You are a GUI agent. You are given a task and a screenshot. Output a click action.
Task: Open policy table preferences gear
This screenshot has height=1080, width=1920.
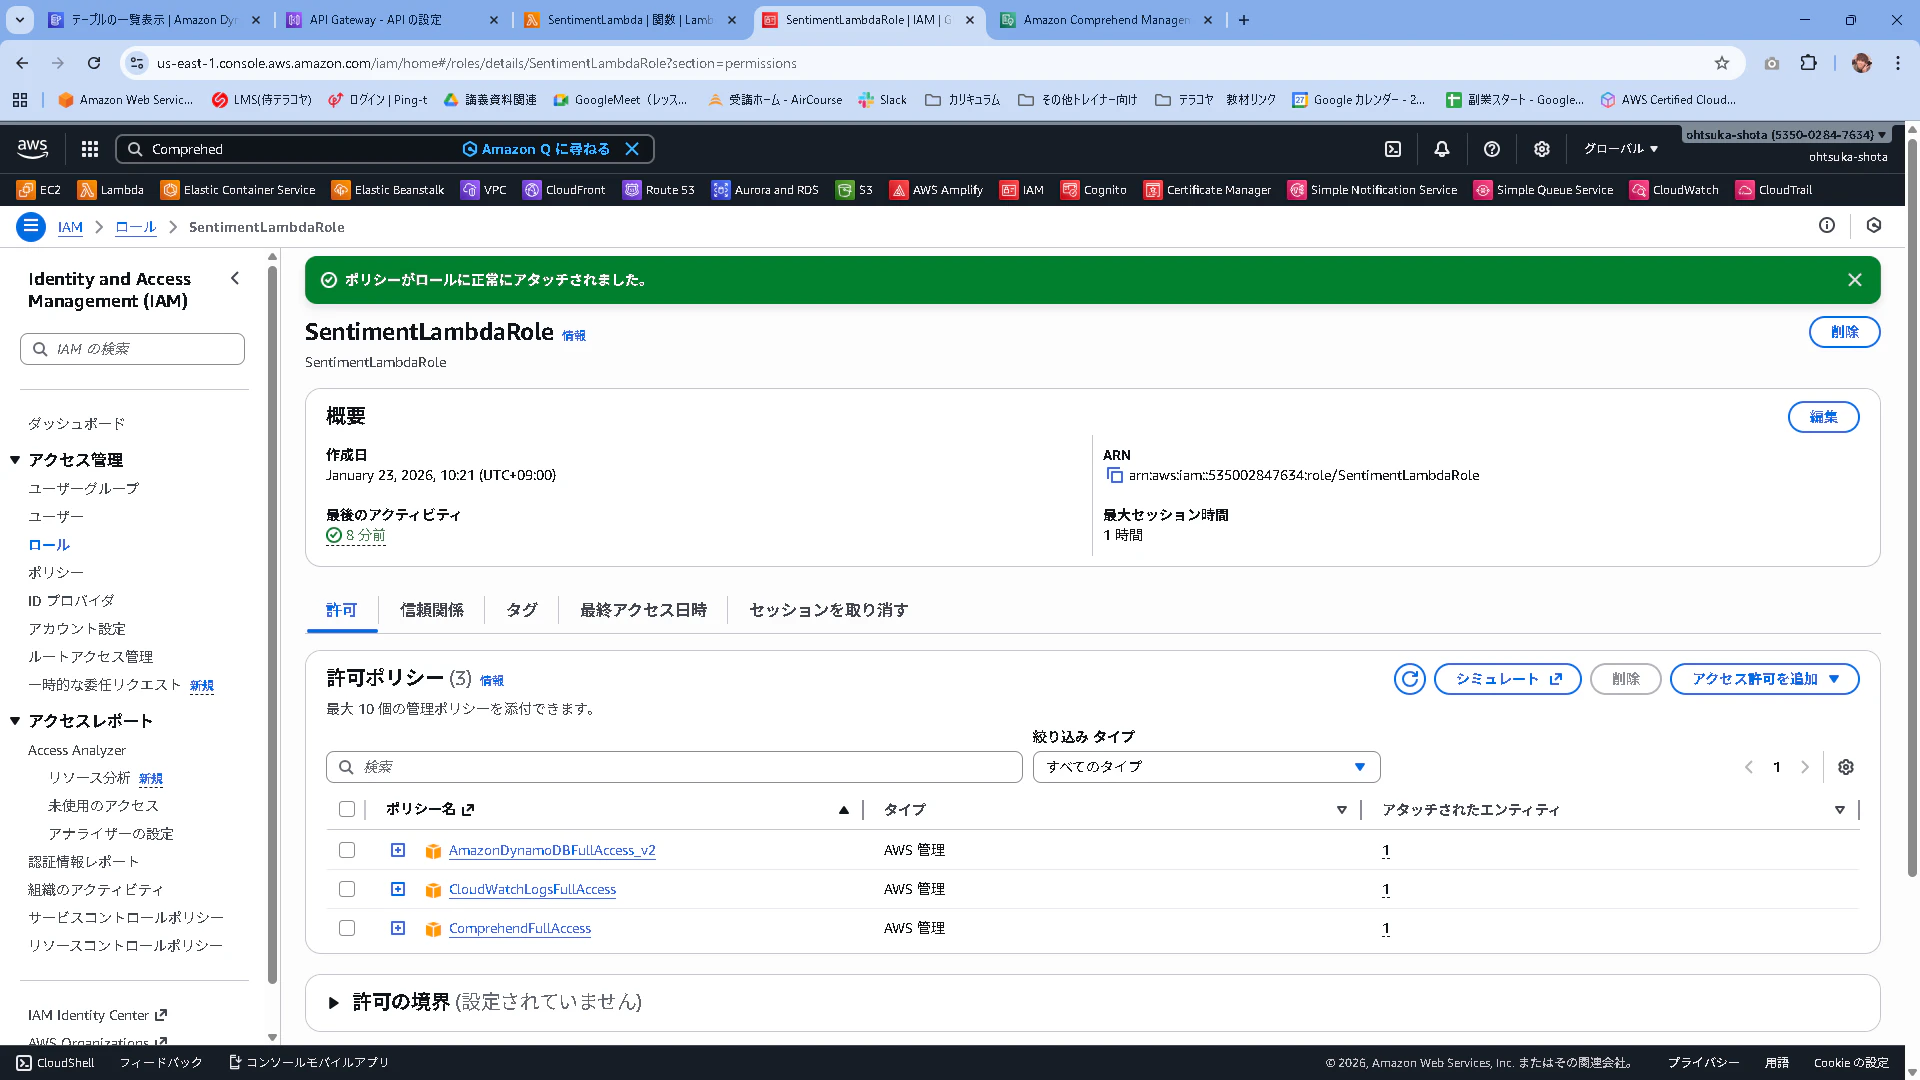click(x=1846, y=767)
